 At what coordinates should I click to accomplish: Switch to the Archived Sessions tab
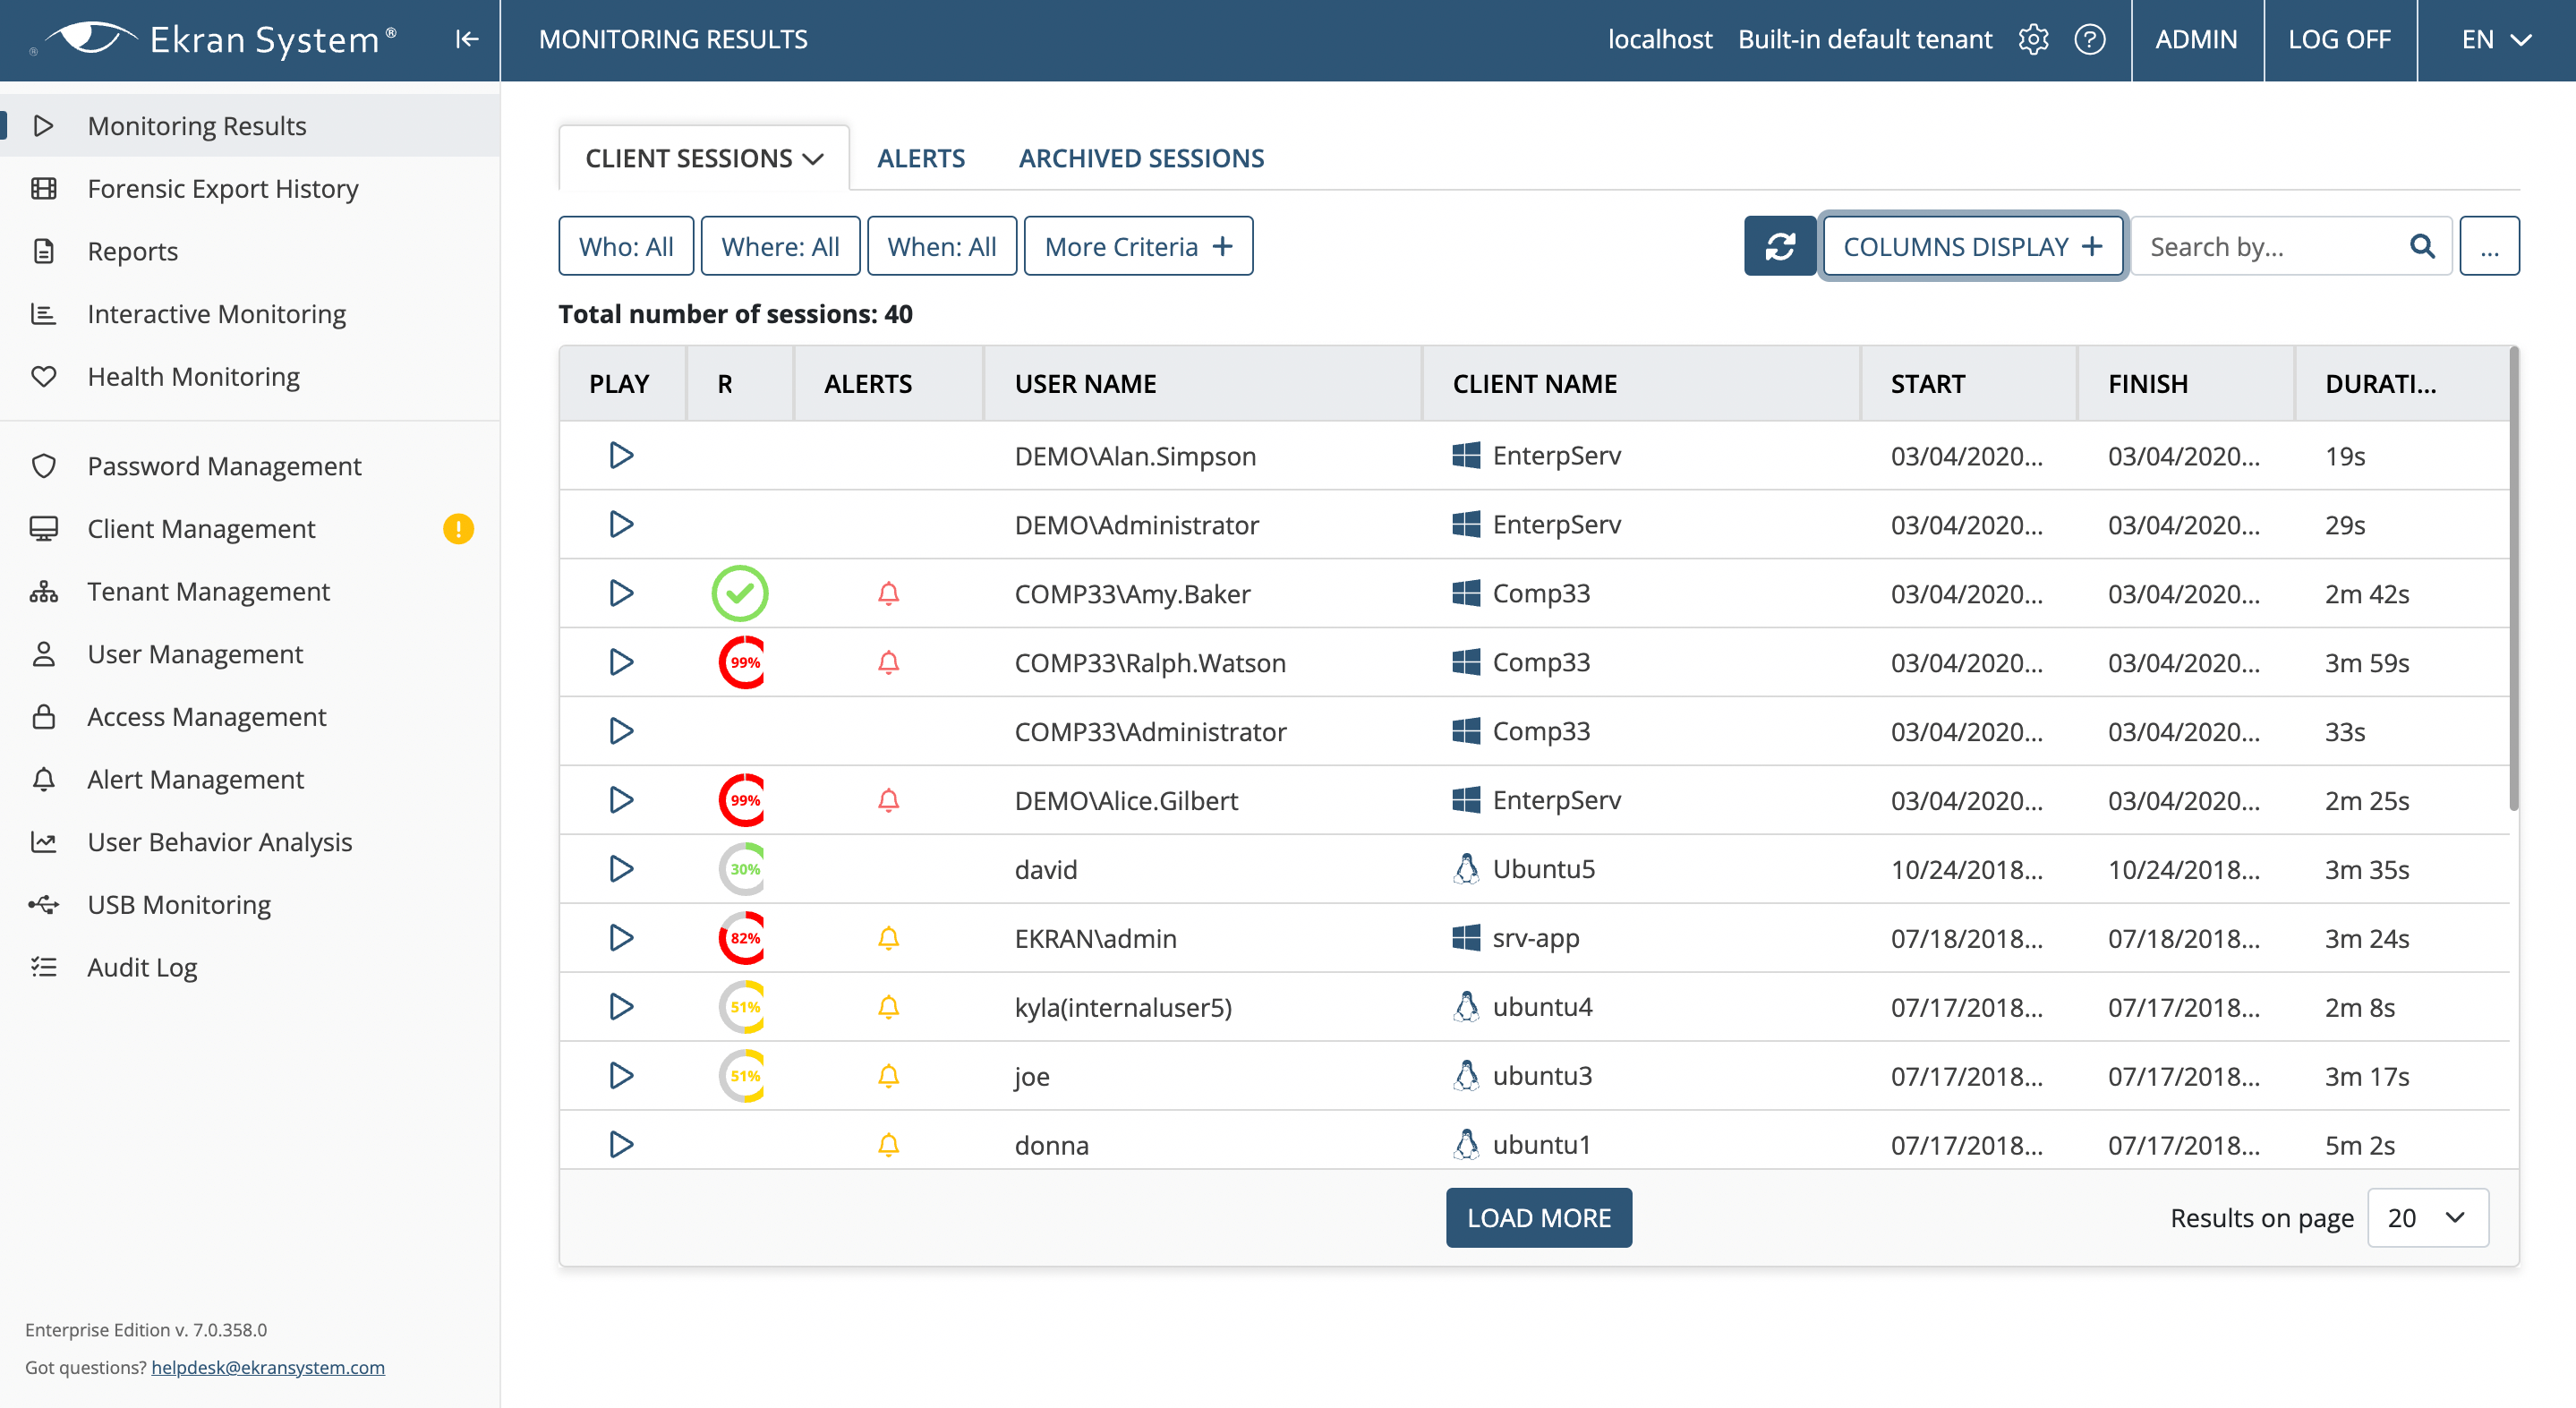1141,158
